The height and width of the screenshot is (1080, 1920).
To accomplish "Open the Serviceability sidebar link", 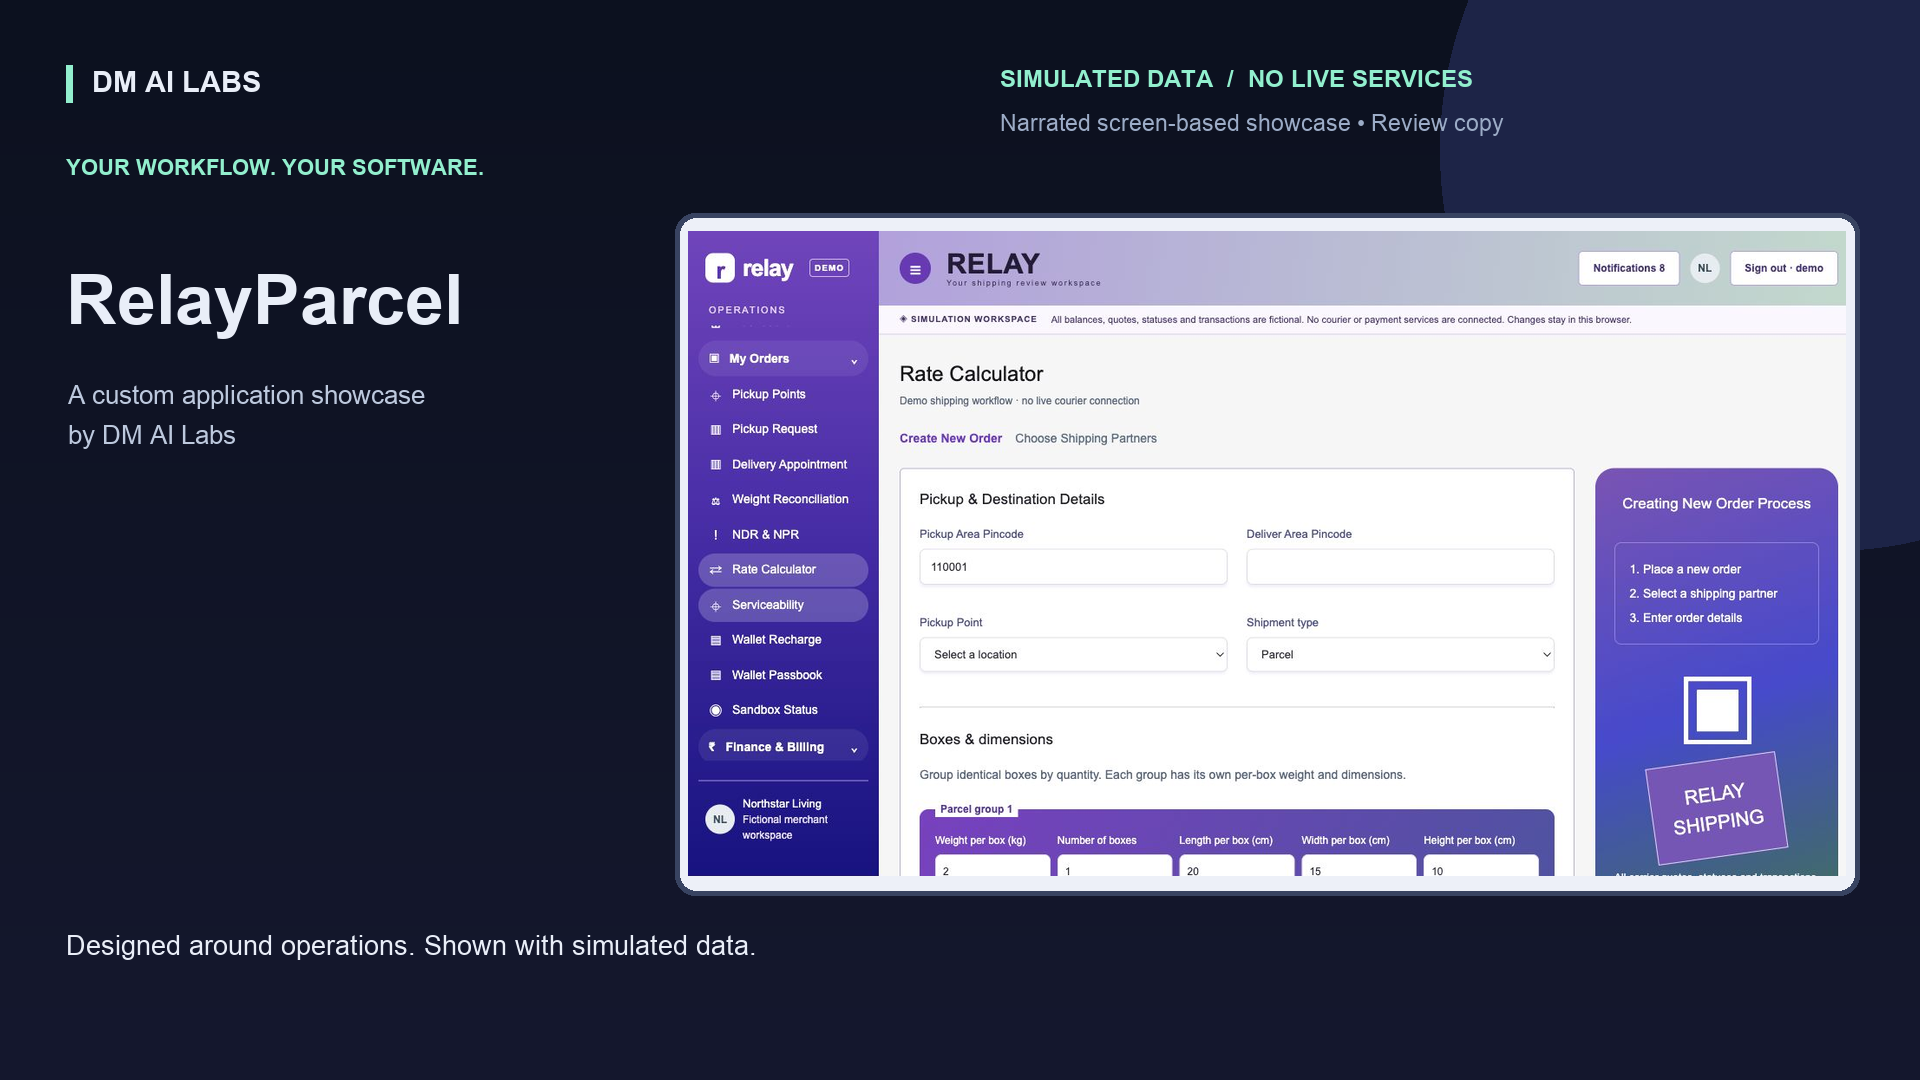I will click(783, 605).
